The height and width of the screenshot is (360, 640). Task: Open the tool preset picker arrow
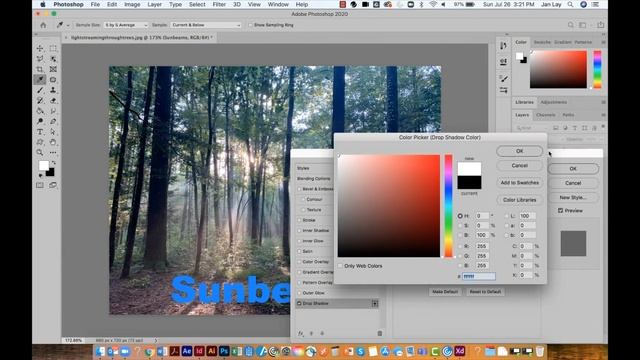coord(68,25)
